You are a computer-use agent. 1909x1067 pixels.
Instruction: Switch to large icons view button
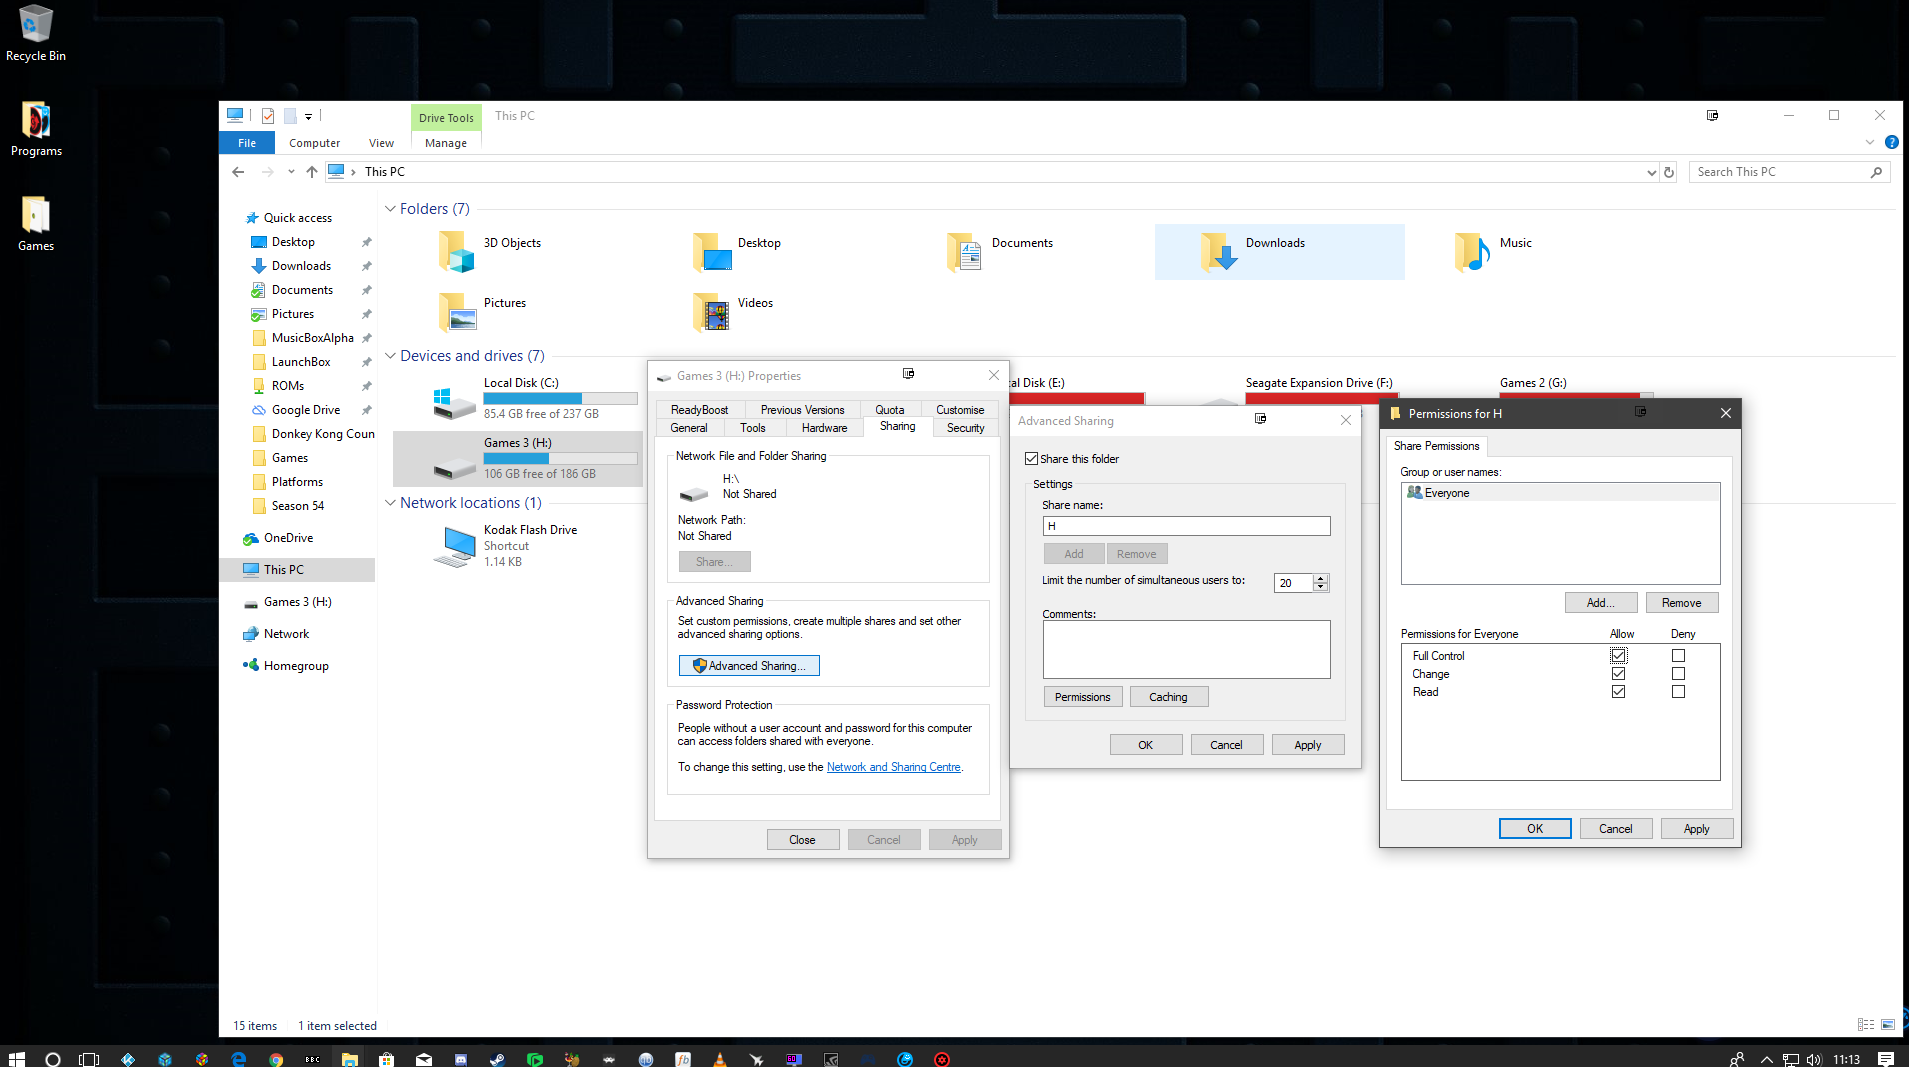tap(1888, 1025)
